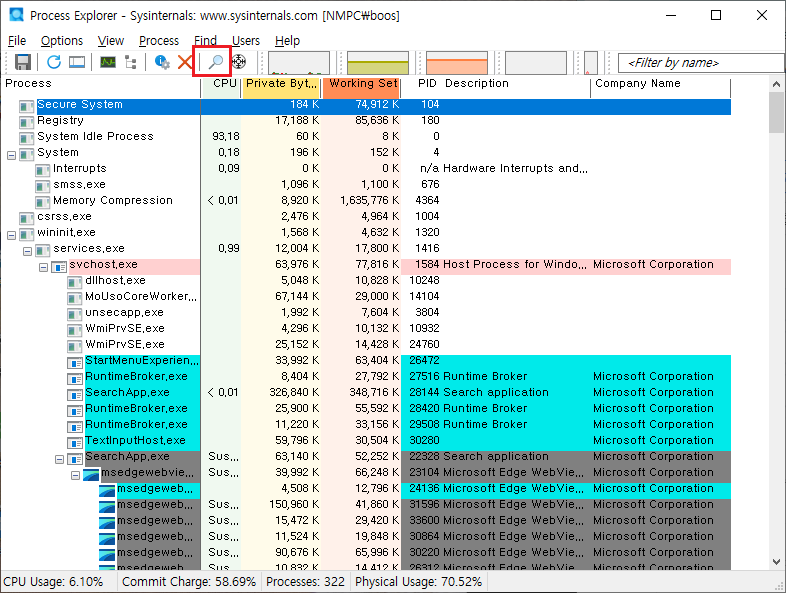Collapse the msedgewebview PID 23104 node
This screenshot has width=786, height=593.
click(76, 475)
